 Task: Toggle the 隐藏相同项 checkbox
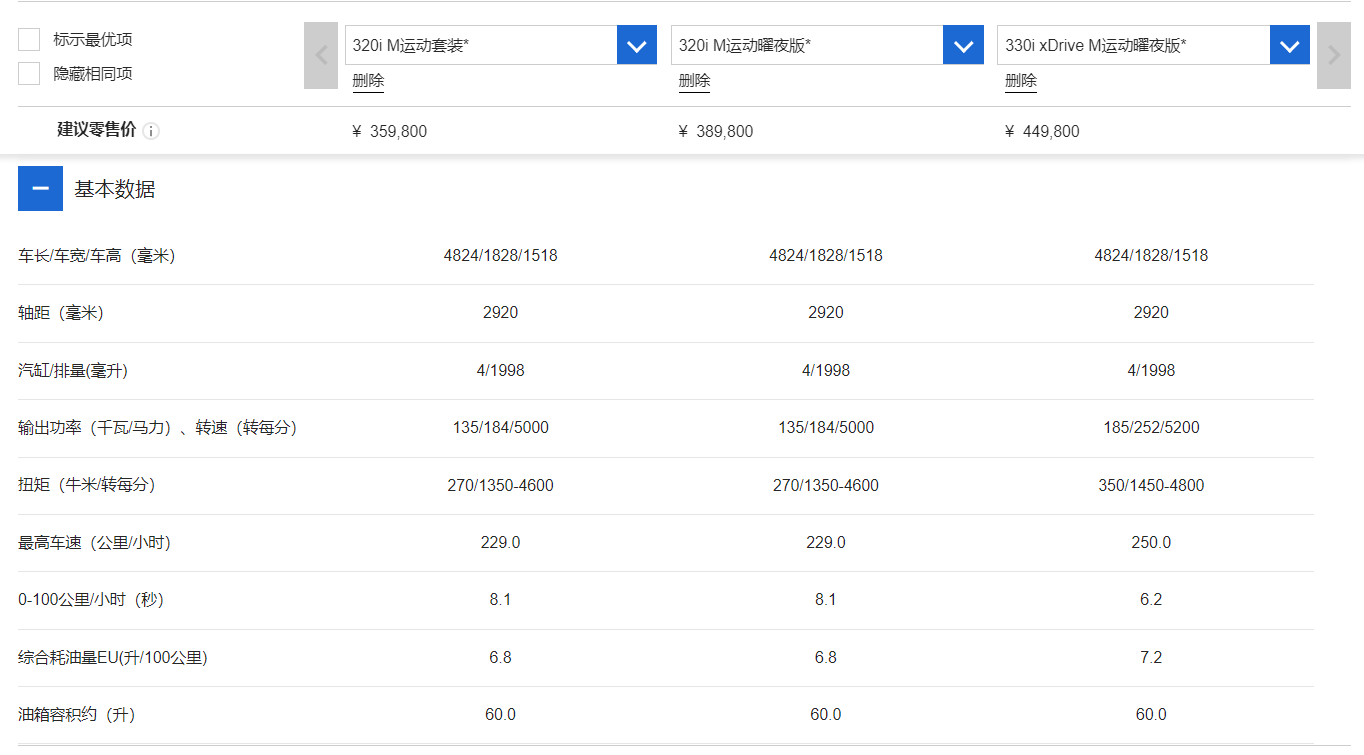pos(30,73)
